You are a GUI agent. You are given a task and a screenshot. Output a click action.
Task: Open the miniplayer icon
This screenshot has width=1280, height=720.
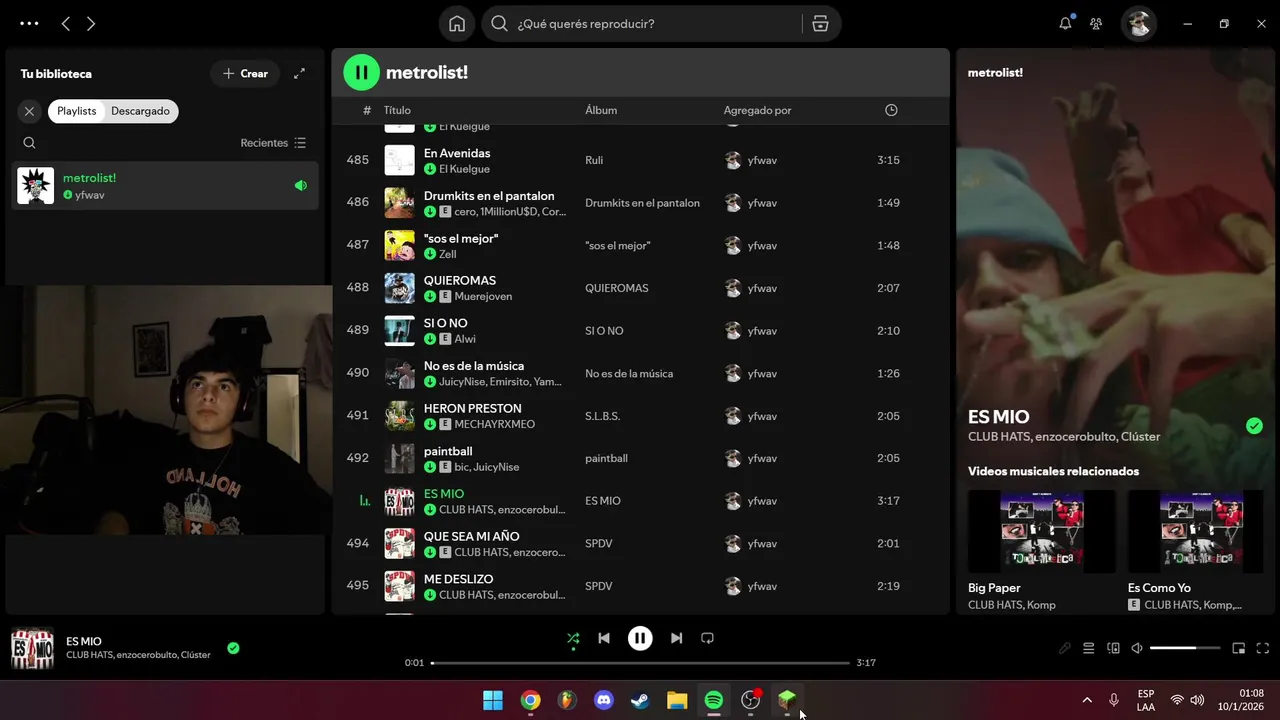coord(1239,648)
